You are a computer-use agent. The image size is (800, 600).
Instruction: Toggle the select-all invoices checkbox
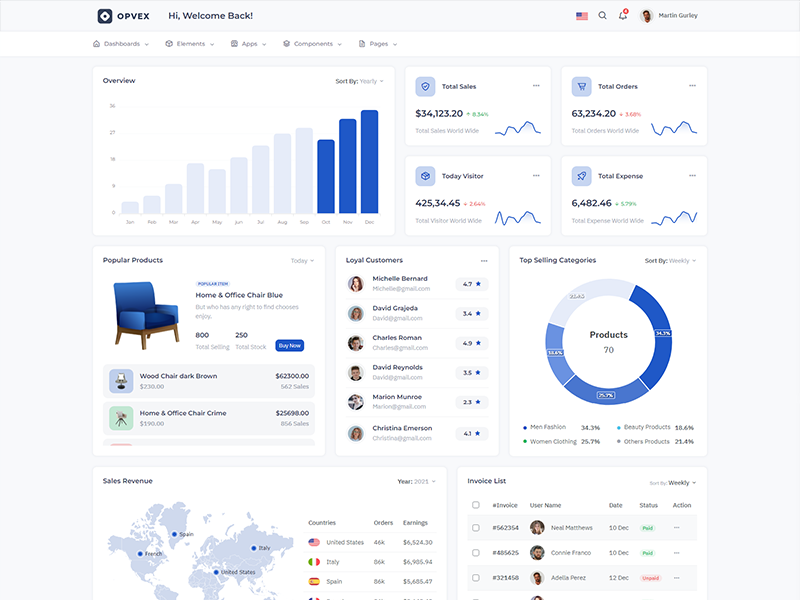[x=476, y=505]
